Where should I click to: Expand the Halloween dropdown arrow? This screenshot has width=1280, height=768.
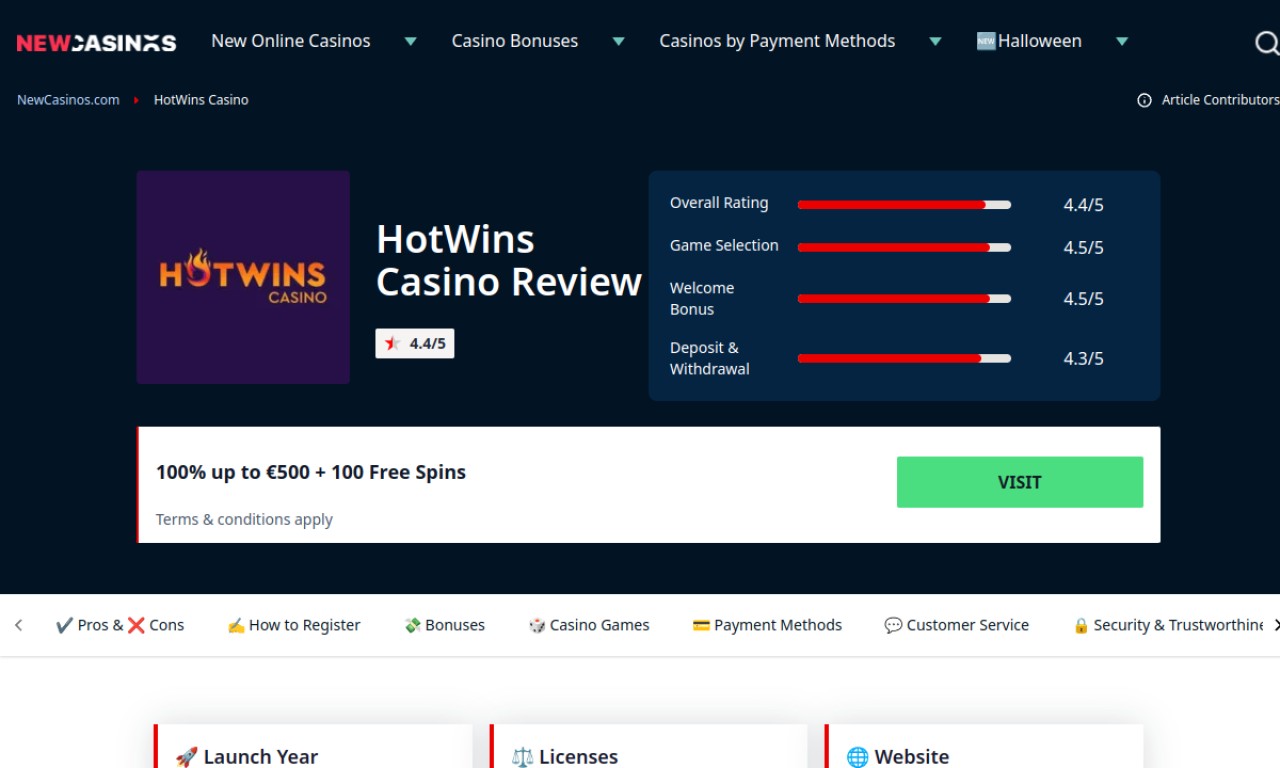pos(1122,42)
